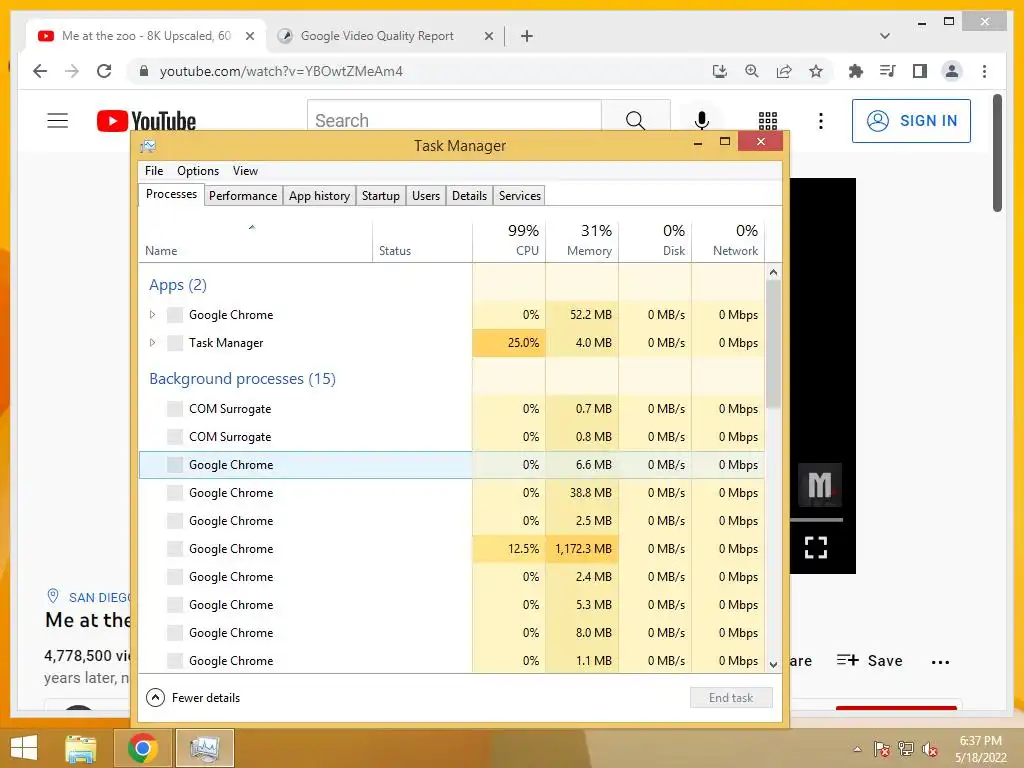The image size is (1024, 768).
Task: Click the more actions ellipsis under the video
Action: 940,662
